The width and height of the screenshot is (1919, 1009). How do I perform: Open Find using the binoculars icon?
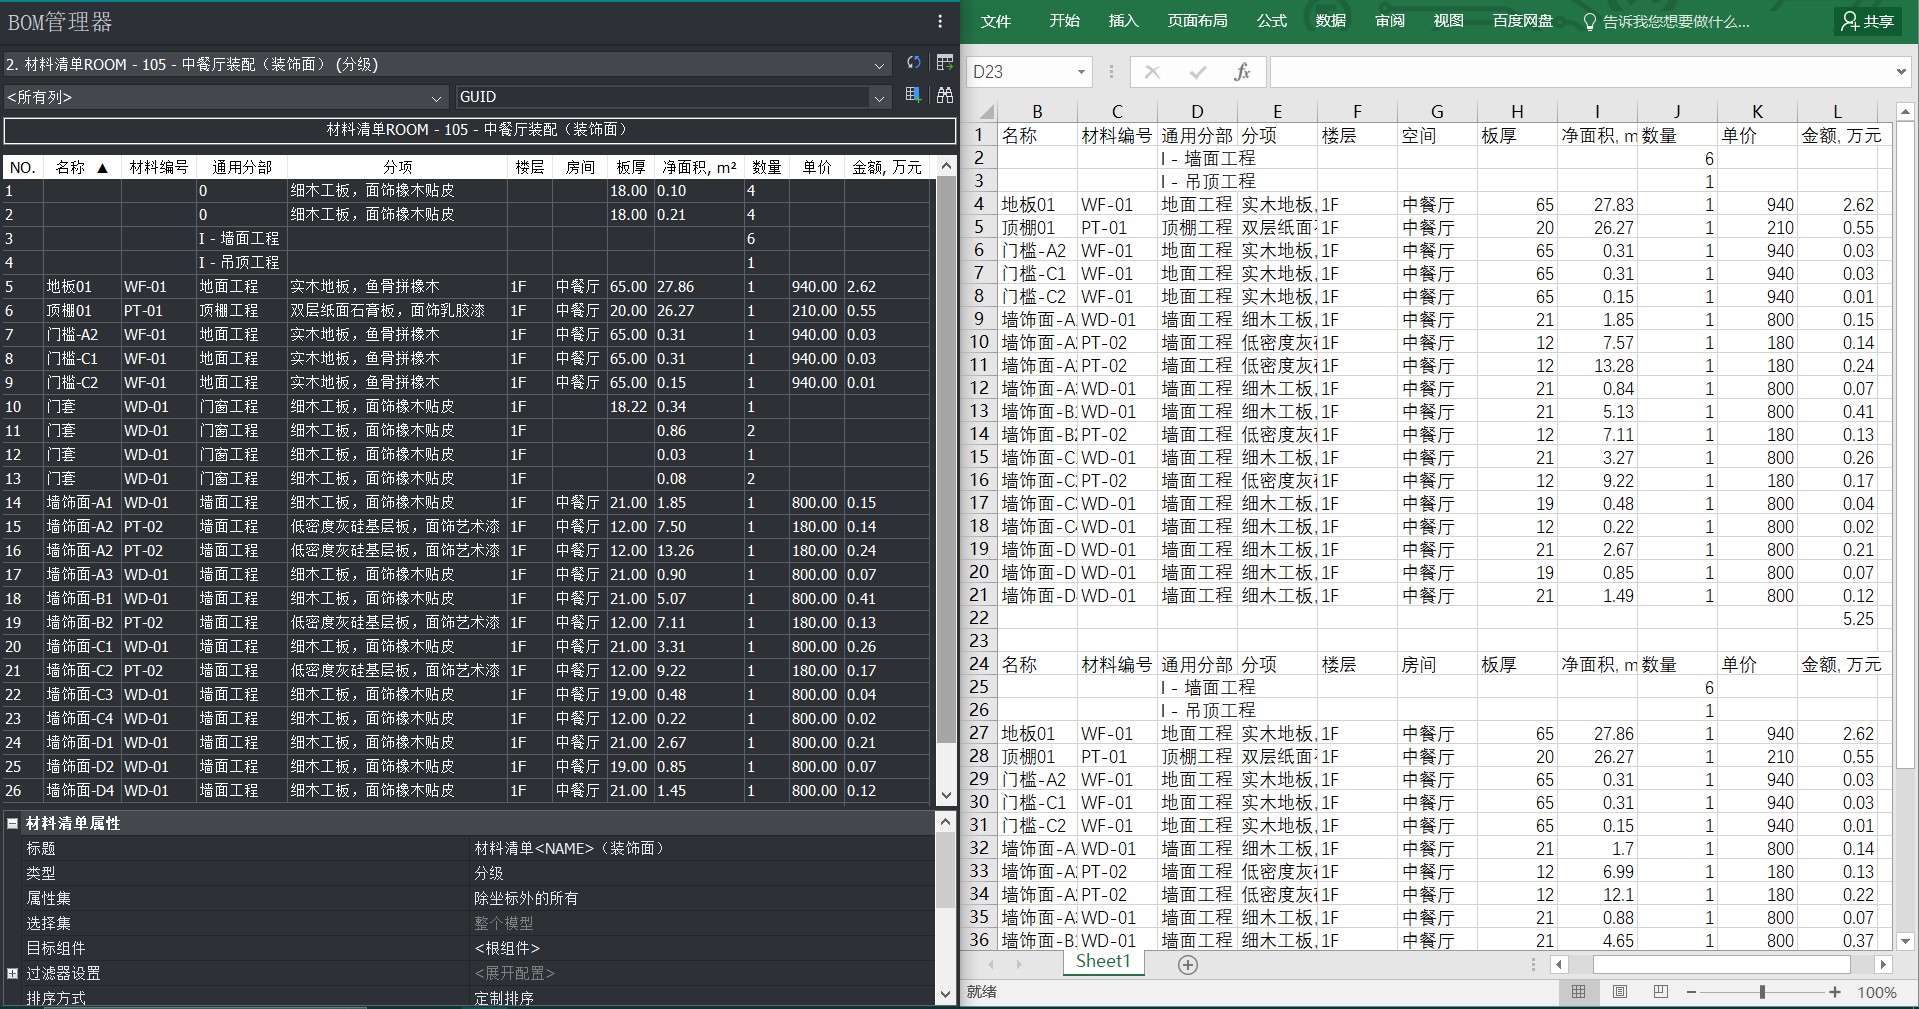(x=944, y=96)
